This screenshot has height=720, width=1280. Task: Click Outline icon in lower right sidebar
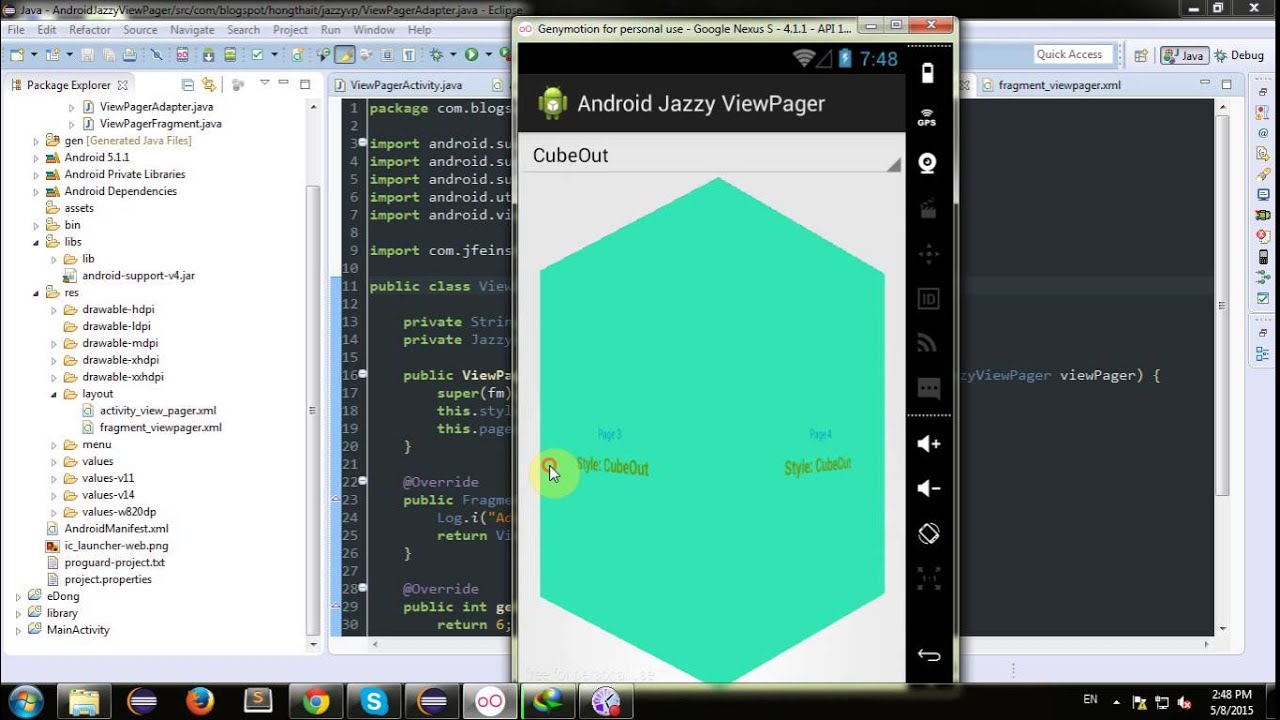tap(1264, 353)
